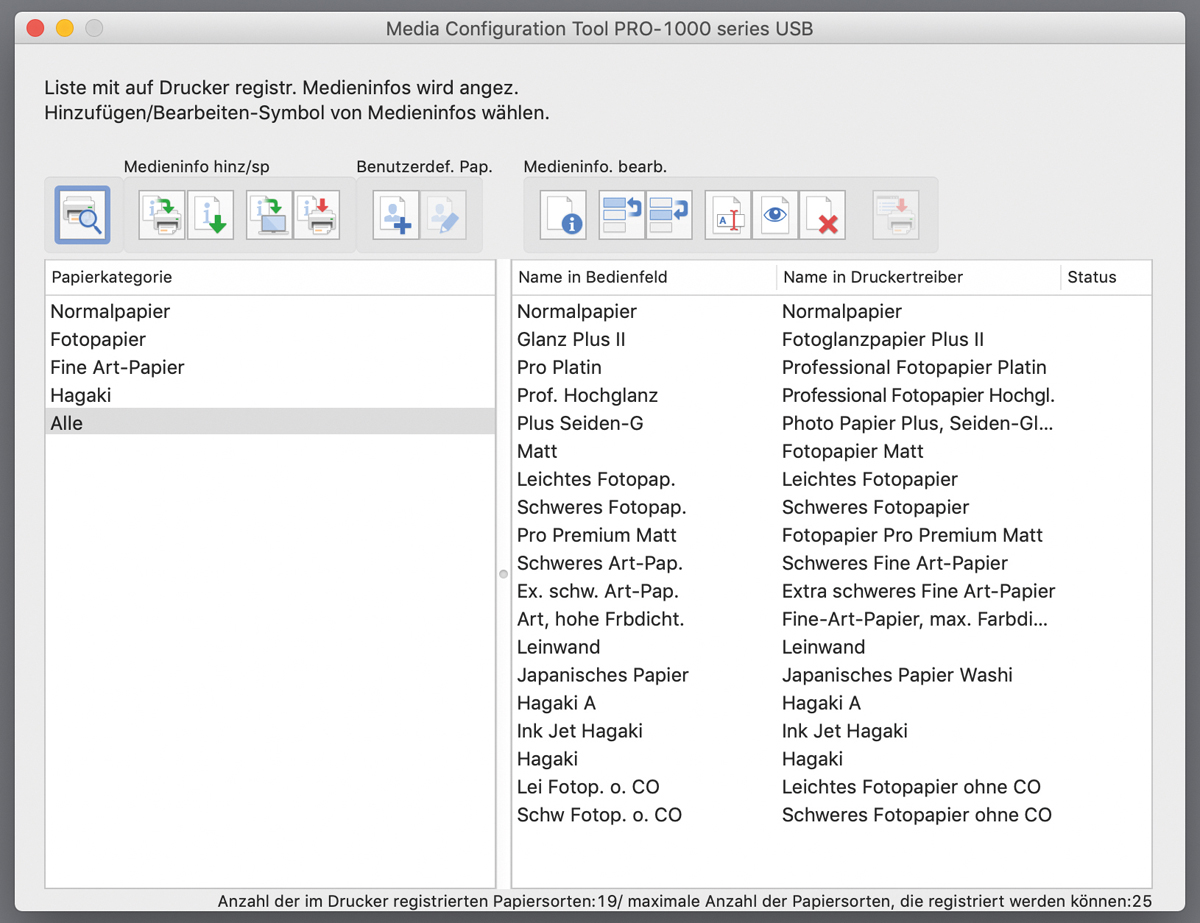Select the Pro Platin media row
Screen dimensions: 1200x923
559,368
